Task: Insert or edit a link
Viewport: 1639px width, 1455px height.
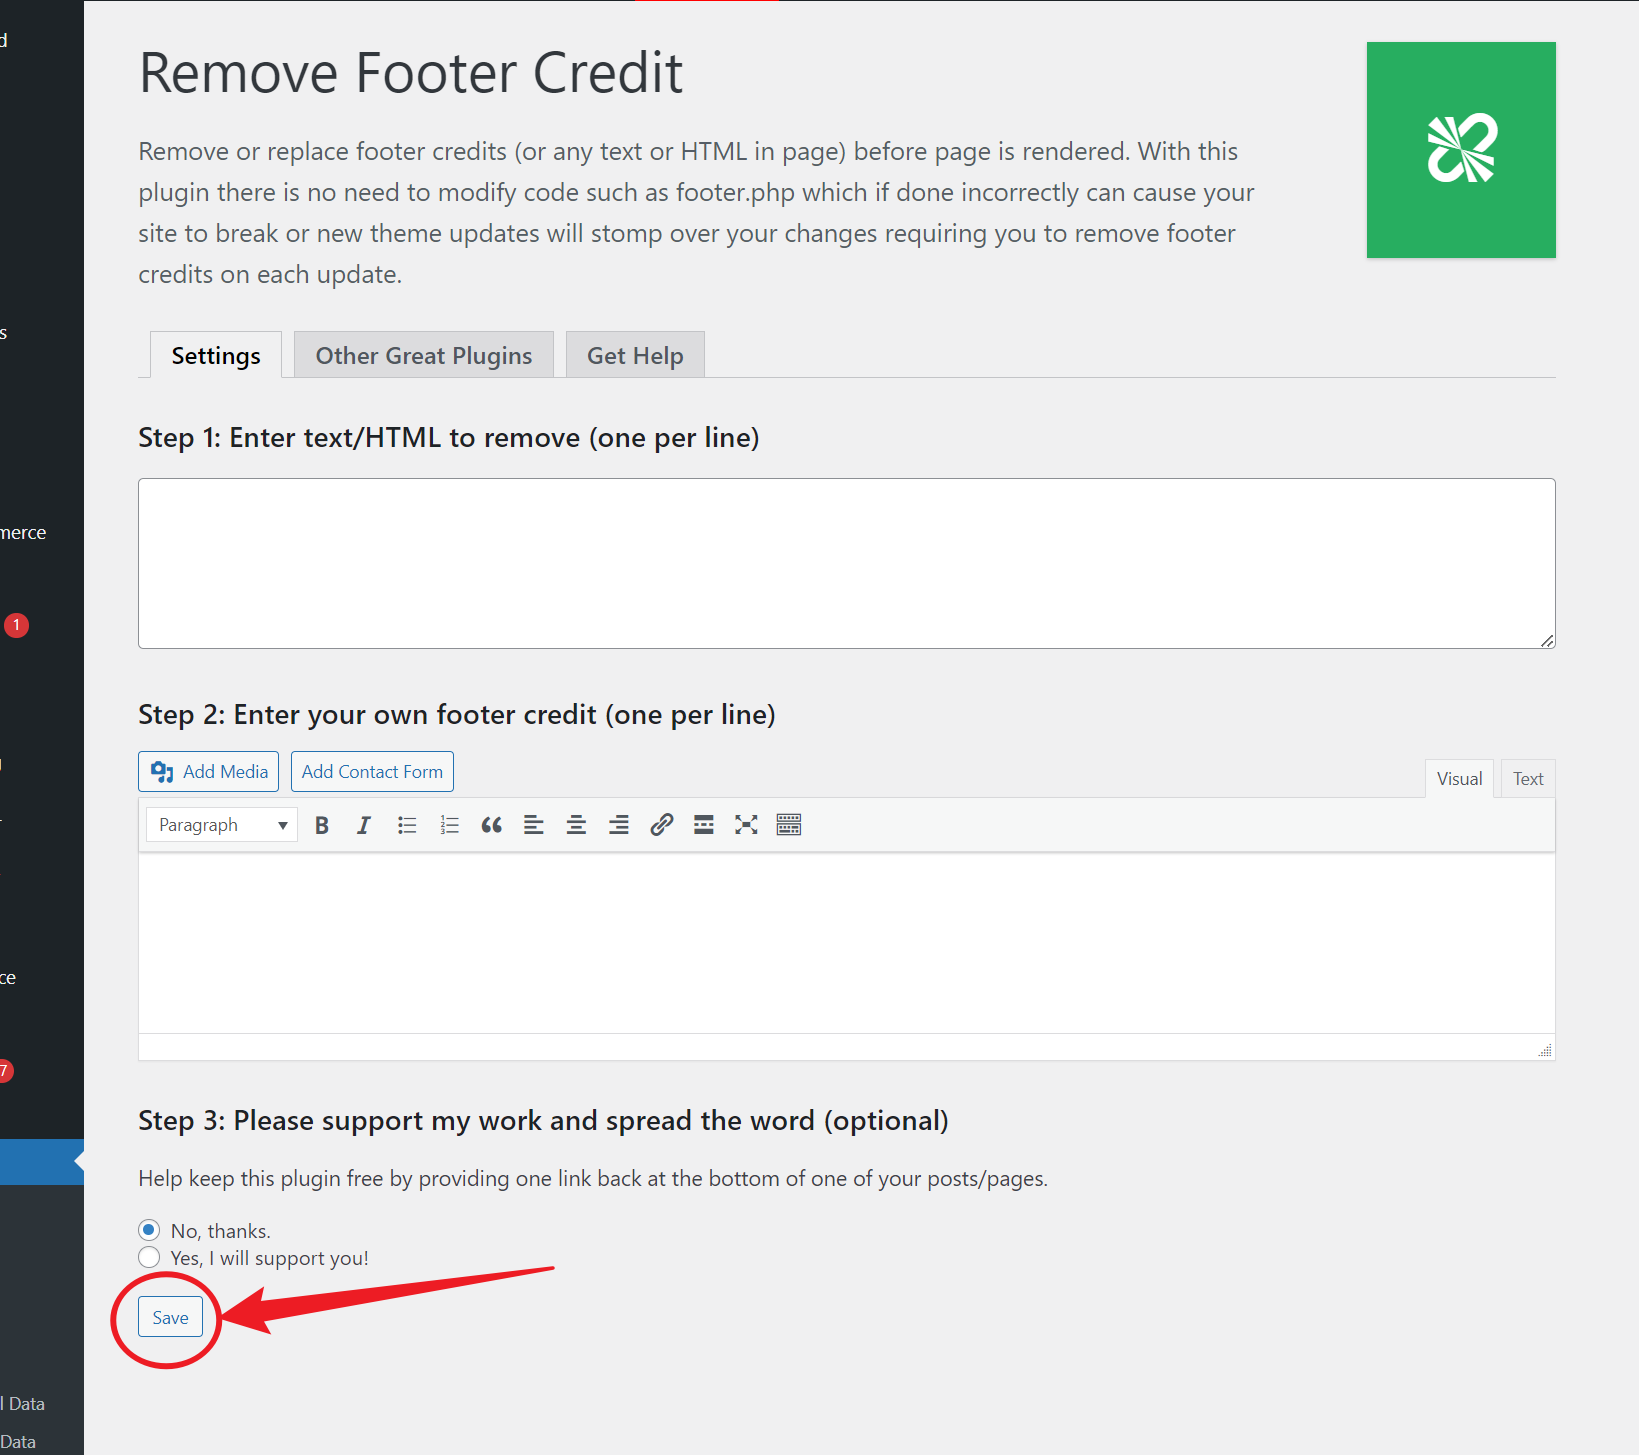Action: (661, 825)
